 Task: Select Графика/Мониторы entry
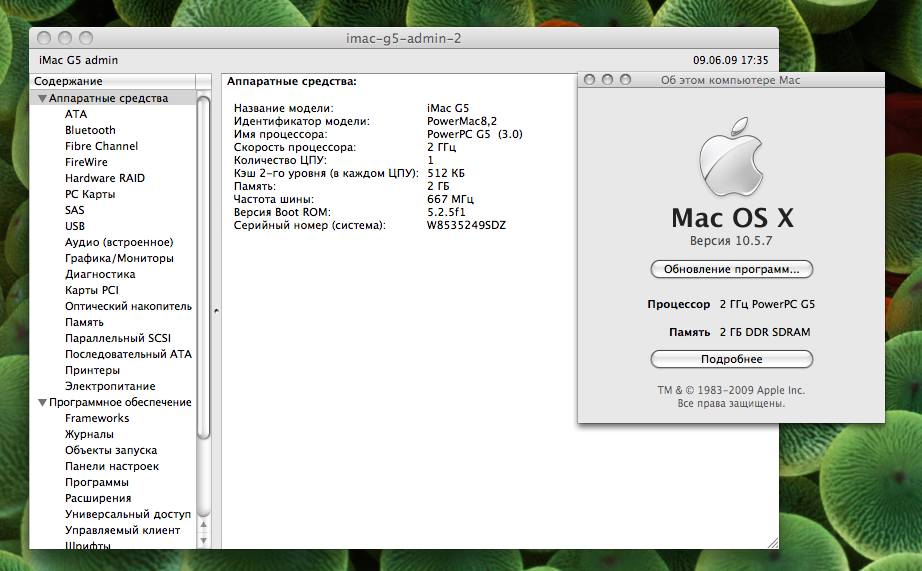pyautogui.click(x=119, y=258)
